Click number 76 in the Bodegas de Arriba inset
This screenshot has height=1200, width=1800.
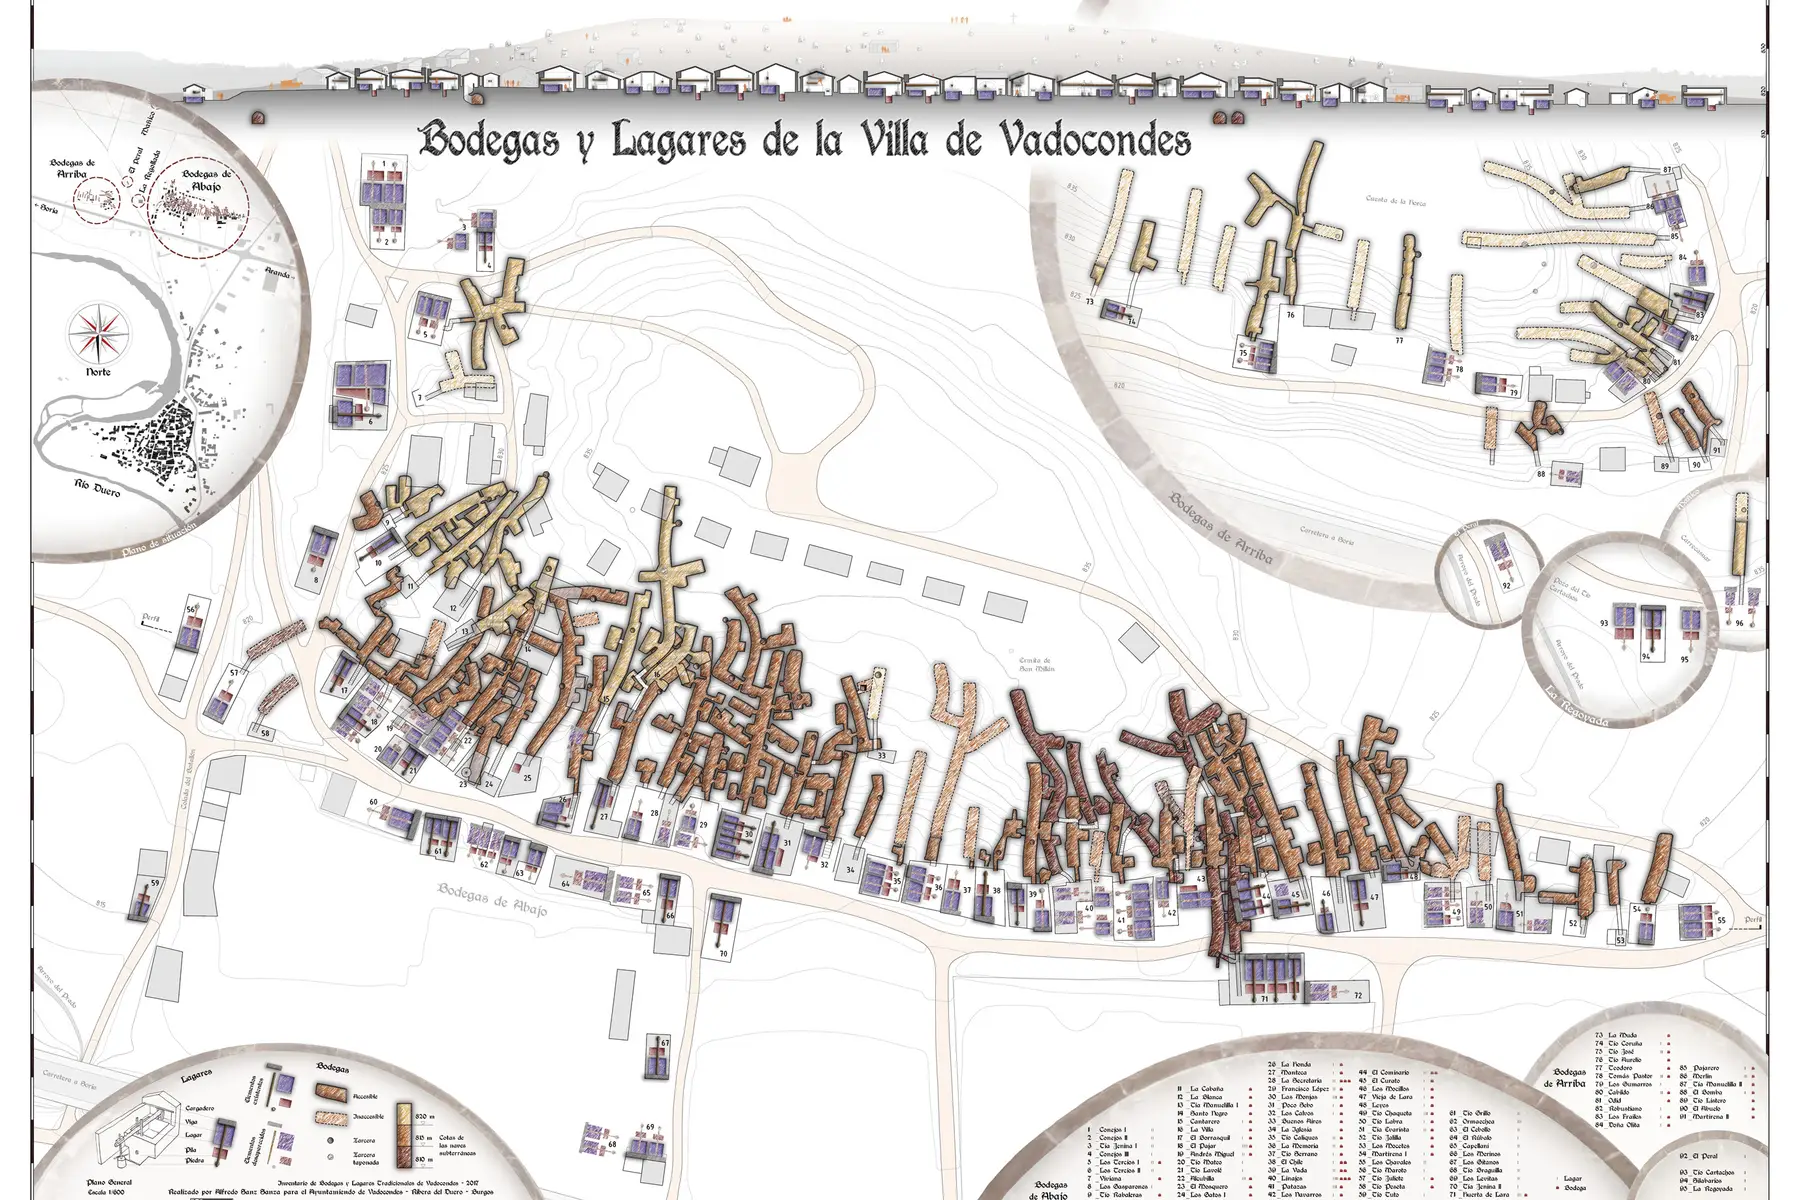coord(1291,315)
